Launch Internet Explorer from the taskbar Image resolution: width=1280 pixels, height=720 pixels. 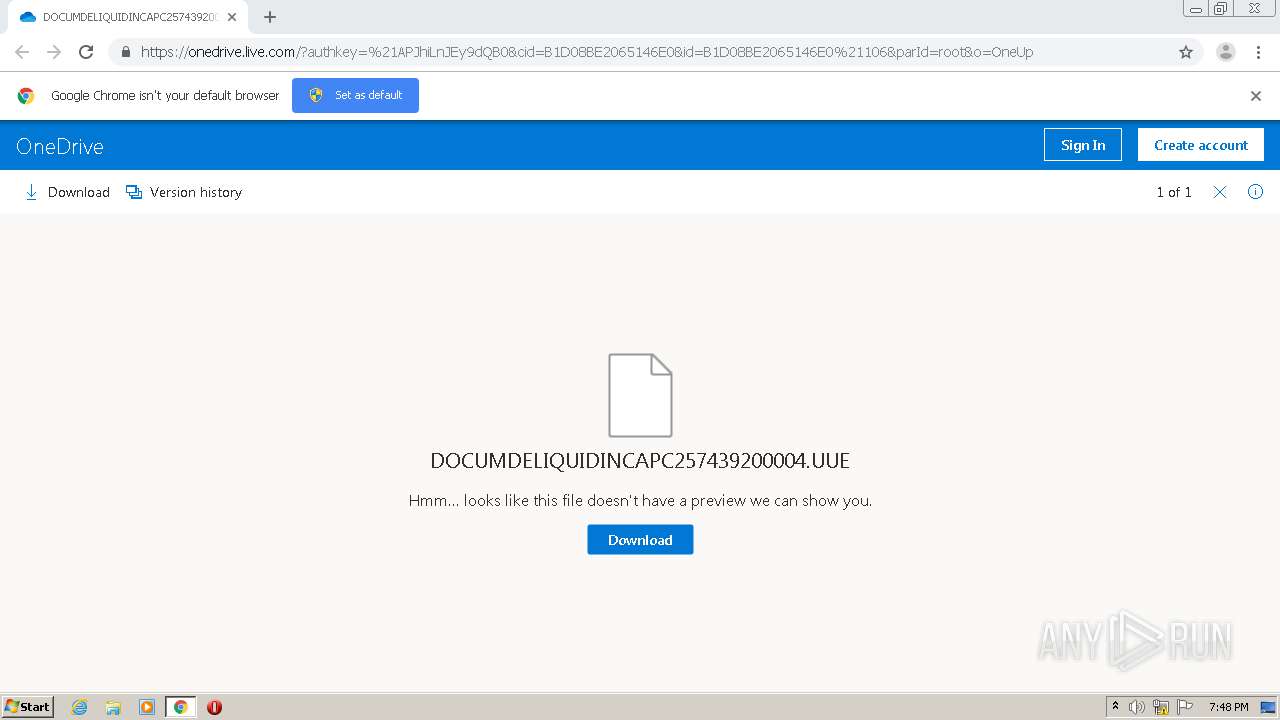click(x=80, y=707)
